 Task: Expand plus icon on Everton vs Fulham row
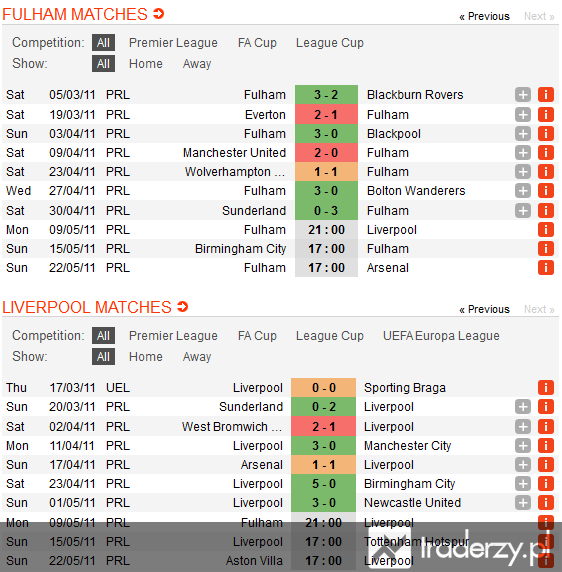coord(523,115)
